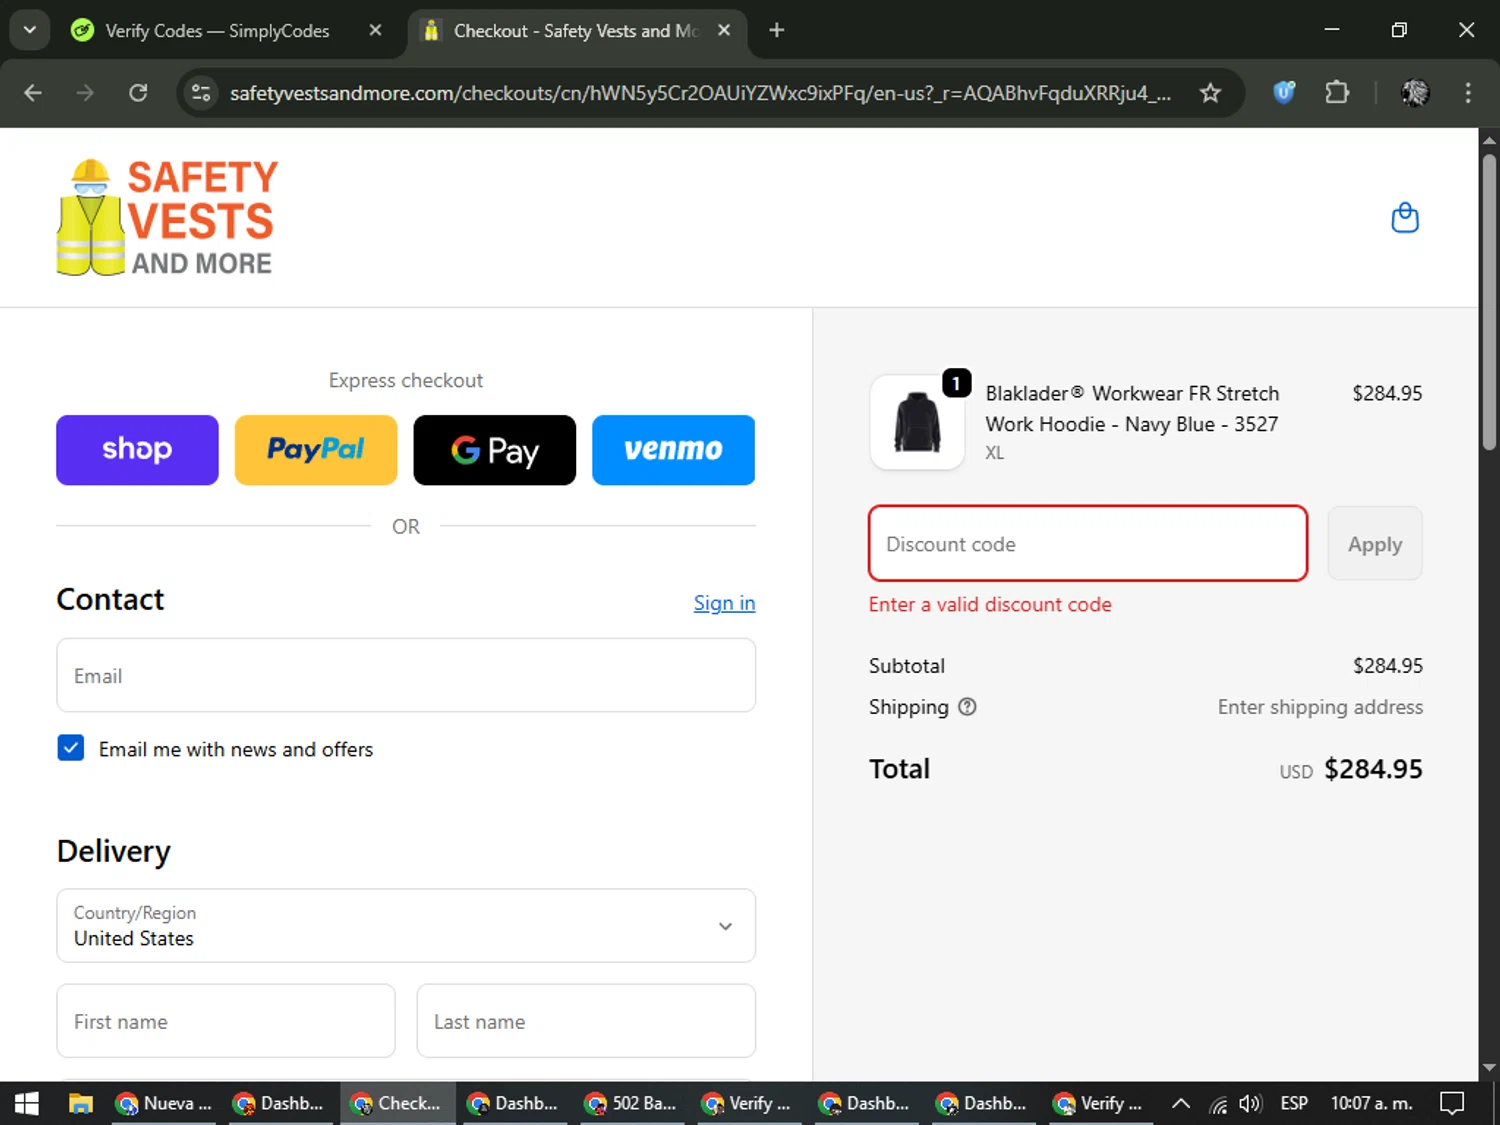Expand the Country/Region dropdown
This screenshot has width=1500, height=1125.
[x=406, y=926]
